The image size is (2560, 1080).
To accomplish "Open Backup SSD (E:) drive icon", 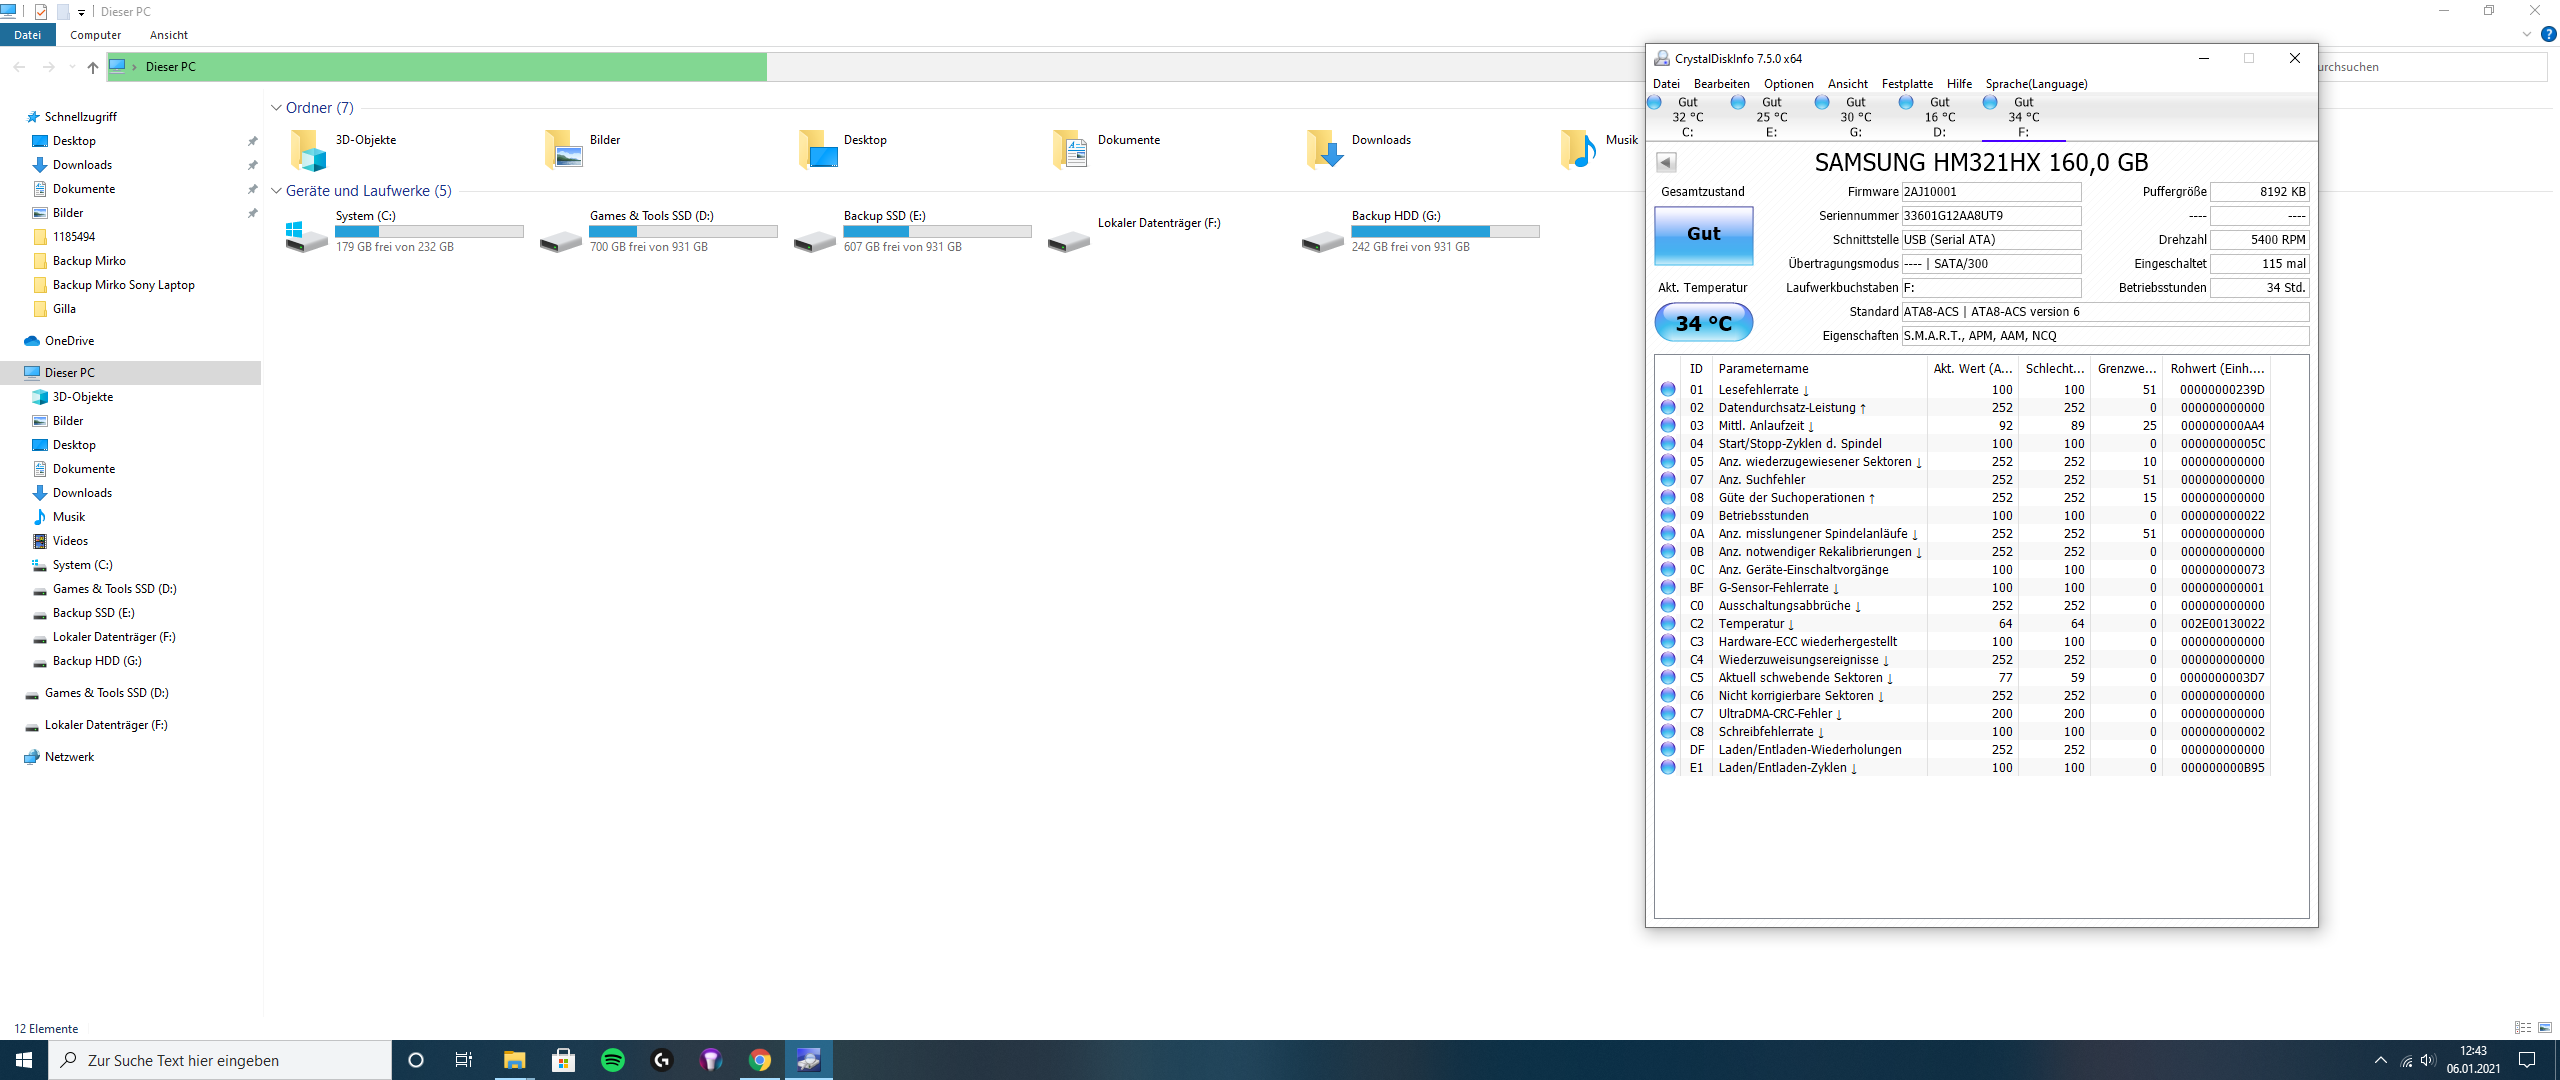I will [x=814, y=240].
